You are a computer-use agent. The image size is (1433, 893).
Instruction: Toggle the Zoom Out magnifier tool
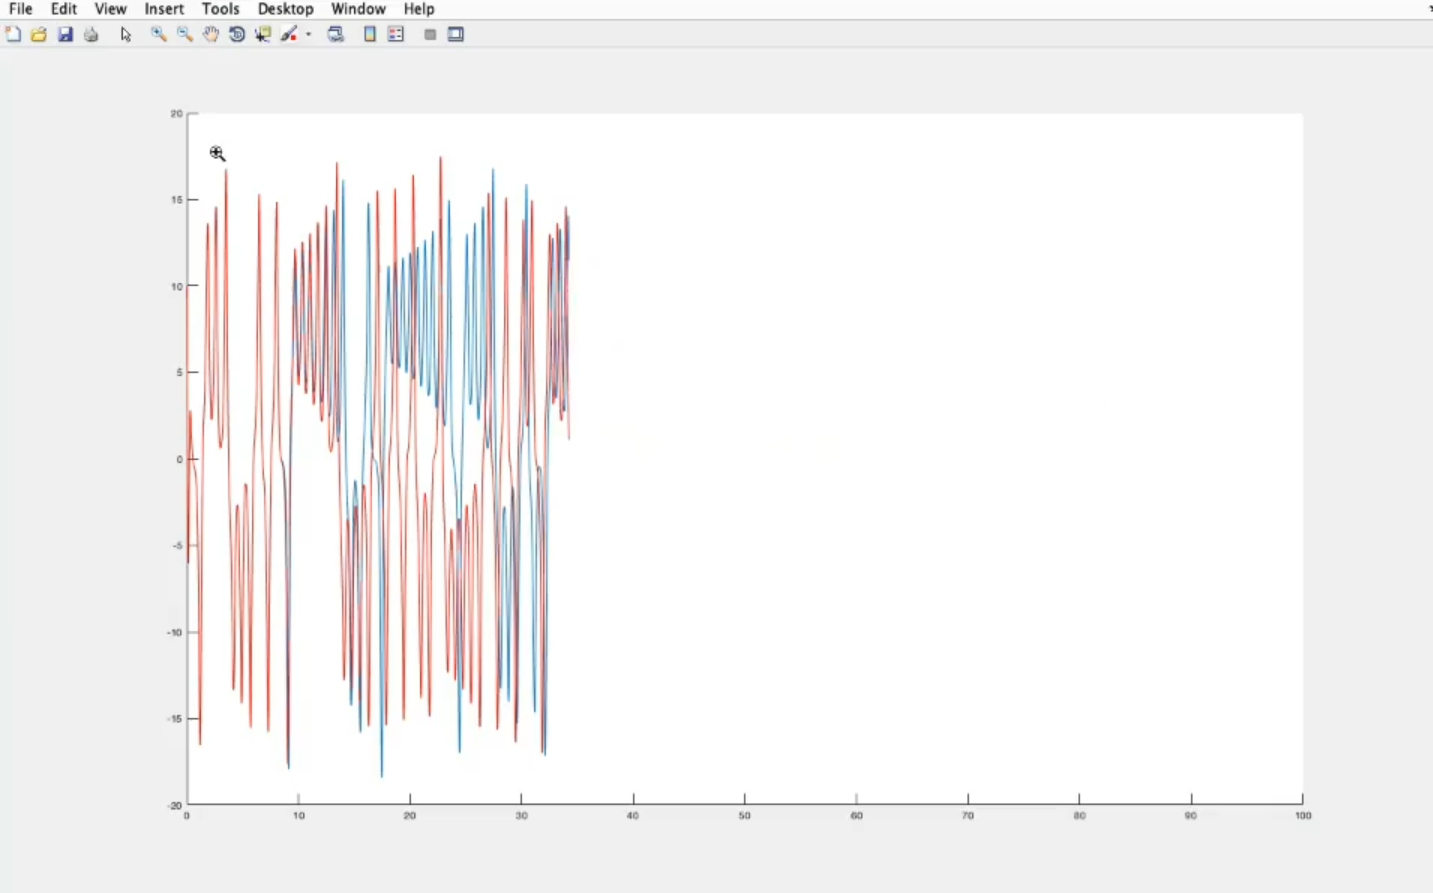click(185, 34)
